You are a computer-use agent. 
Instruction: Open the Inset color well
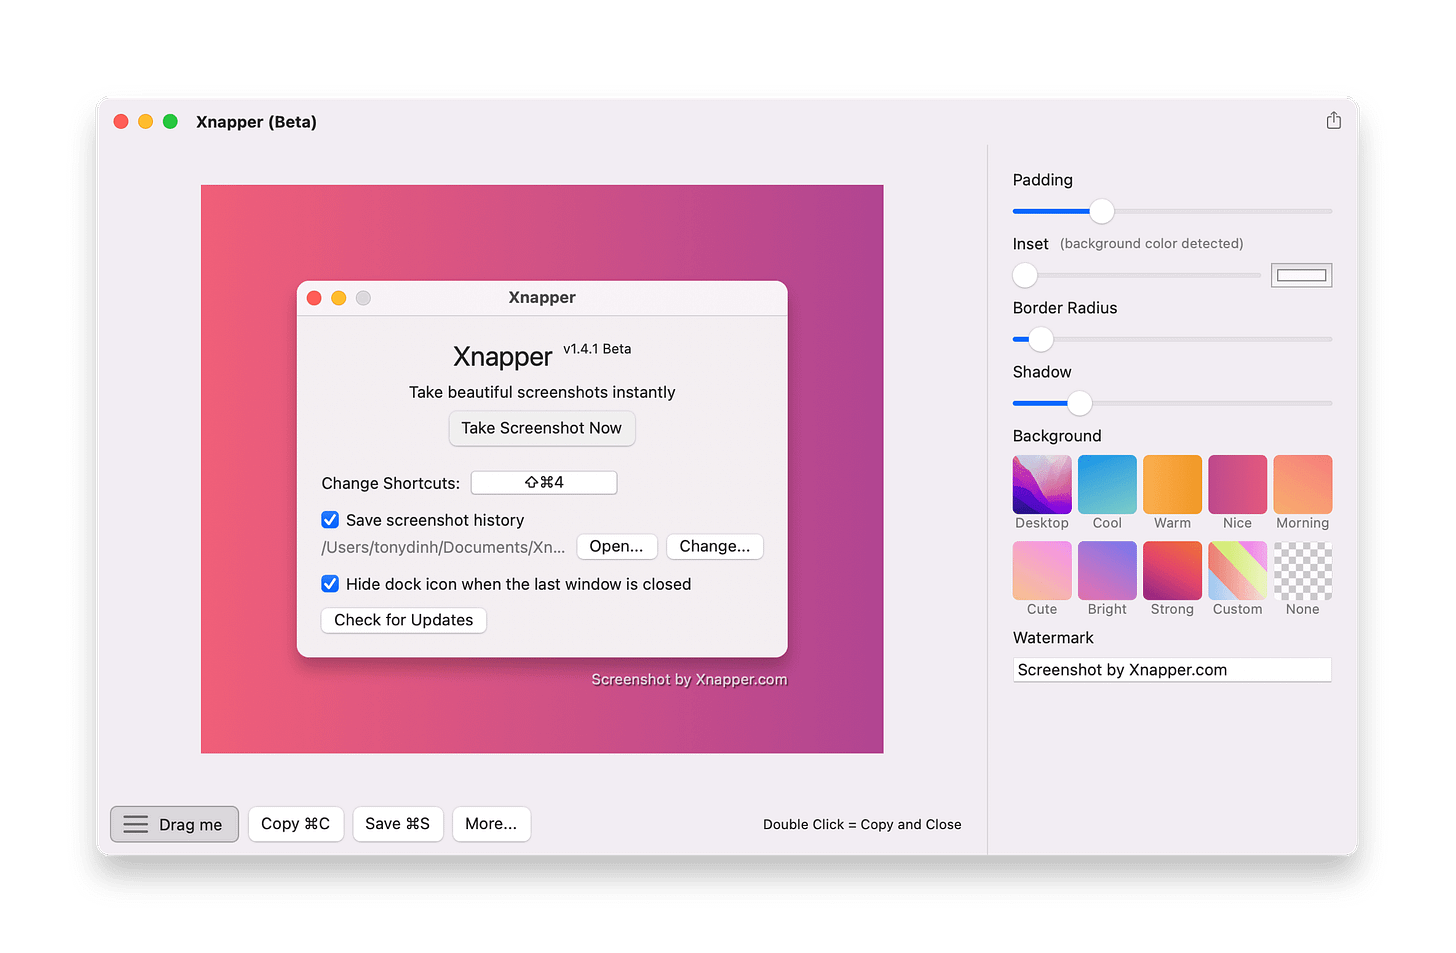click(x=1301, y=275)
